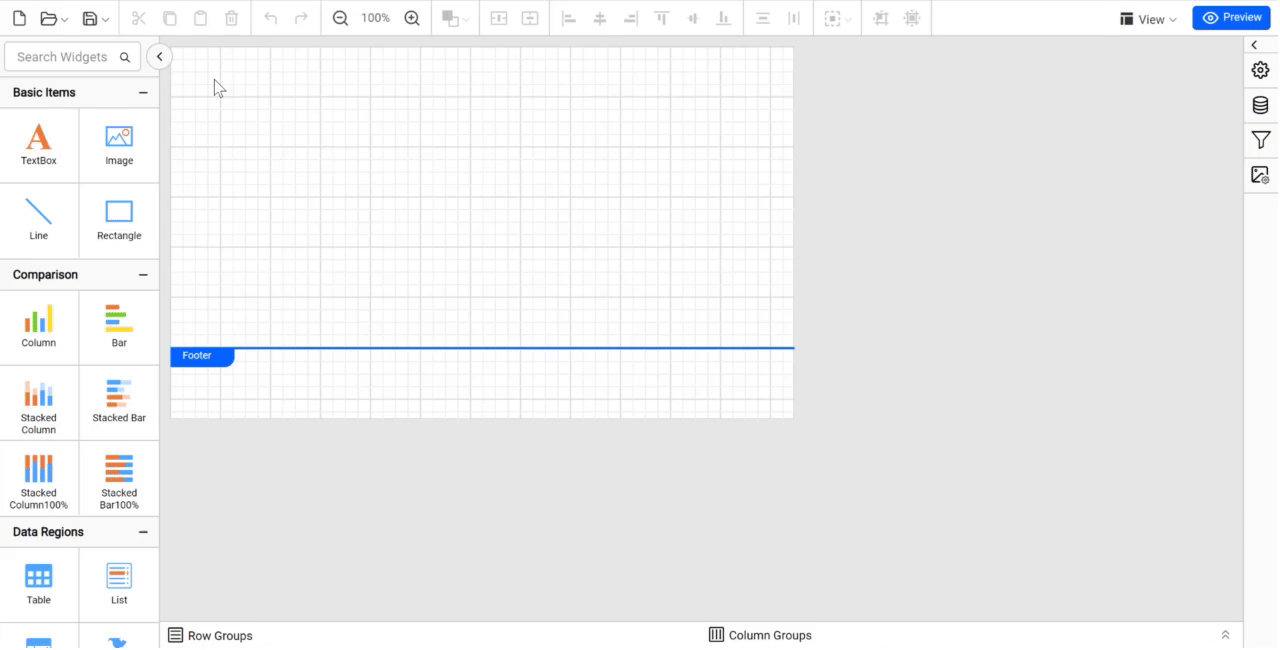Align selected items to vertical middle
The image size is (1280, 650).
[692, 18]
